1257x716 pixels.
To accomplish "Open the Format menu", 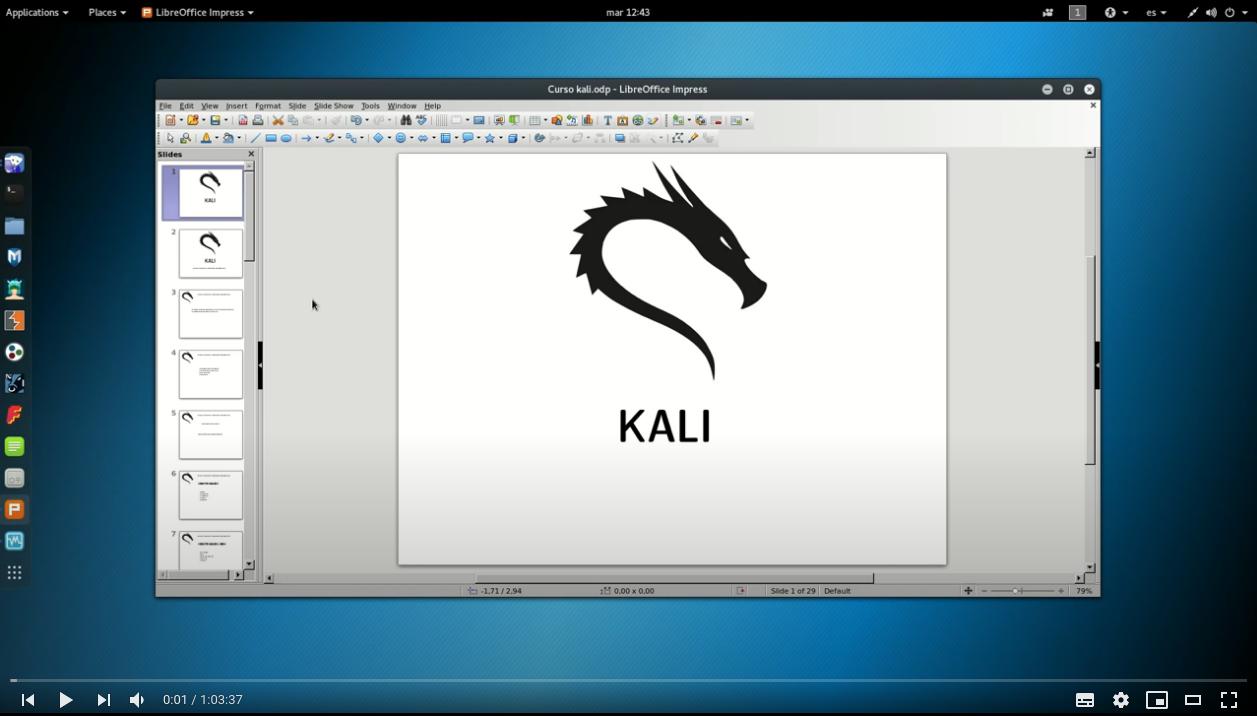I will pyautogui.click(x=267, y=105).
